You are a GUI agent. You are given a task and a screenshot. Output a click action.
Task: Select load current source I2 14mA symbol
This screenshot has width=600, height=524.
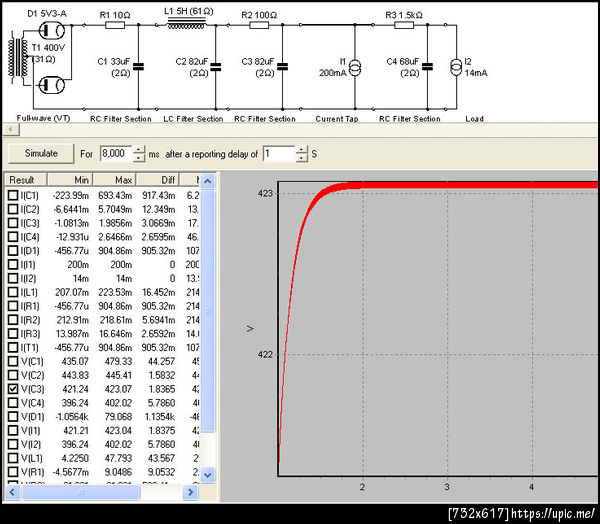456,68
